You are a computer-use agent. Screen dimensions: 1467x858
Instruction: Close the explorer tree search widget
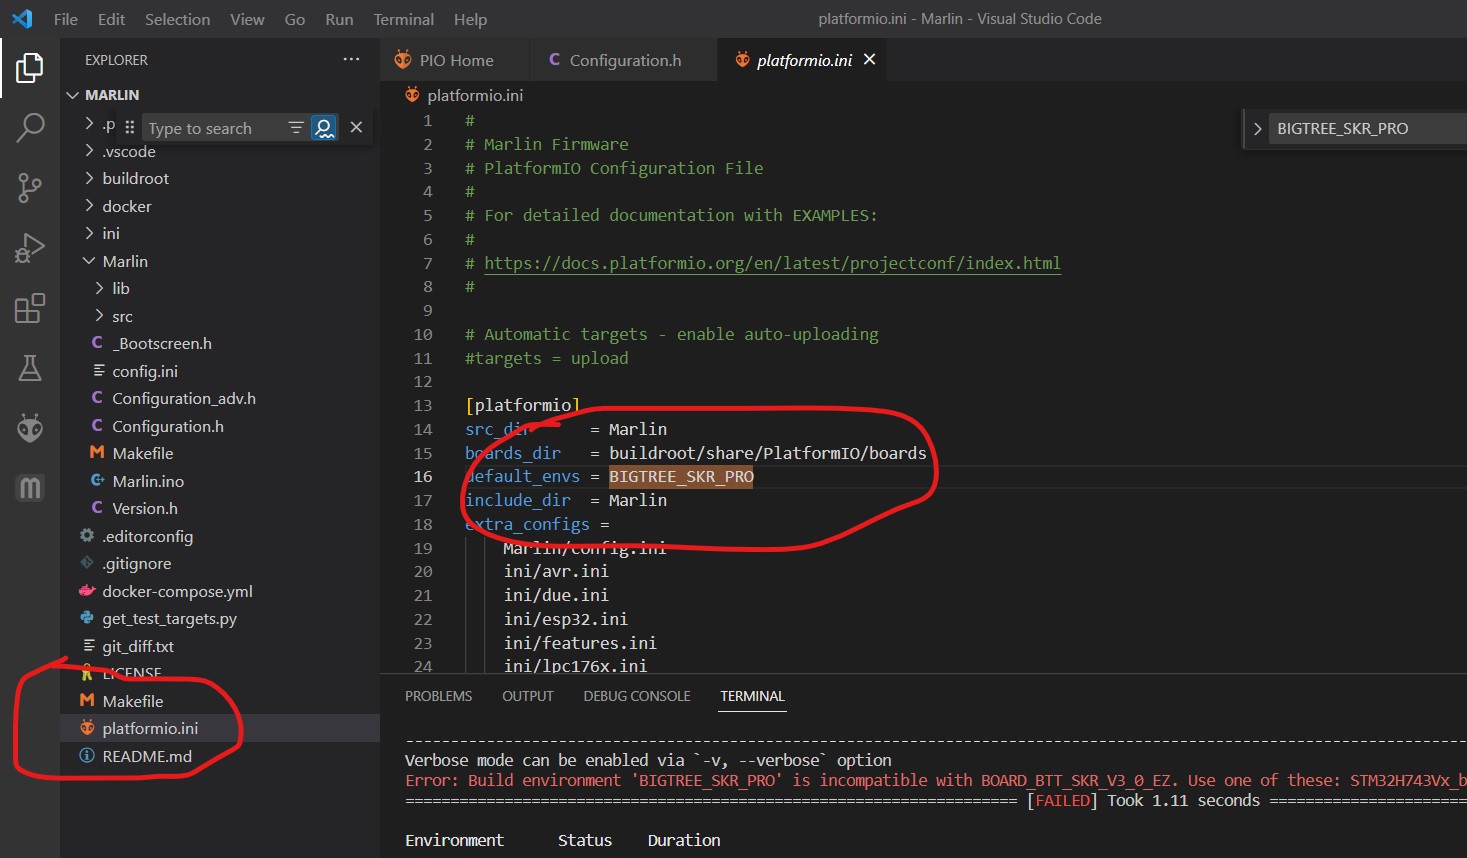(x=356, y=128)
